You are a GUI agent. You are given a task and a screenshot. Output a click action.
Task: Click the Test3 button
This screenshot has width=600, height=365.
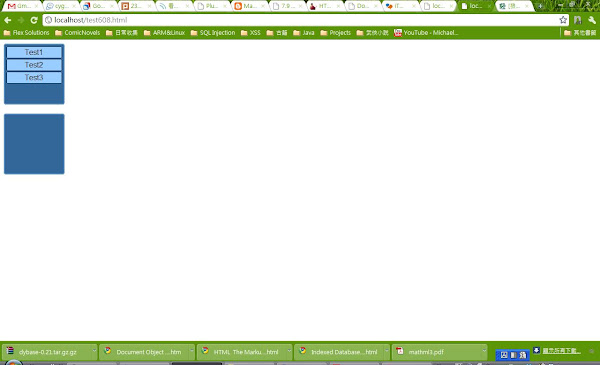(34, 78)
